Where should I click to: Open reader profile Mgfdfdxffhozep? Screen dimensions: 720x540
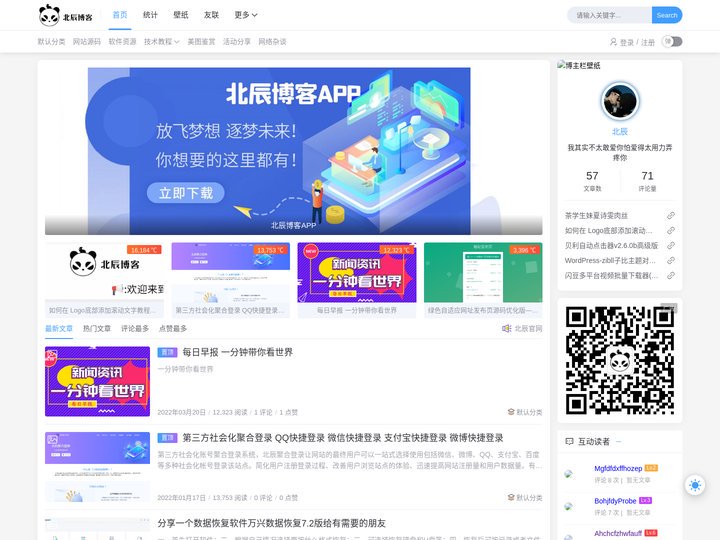[x=618, y=469]
